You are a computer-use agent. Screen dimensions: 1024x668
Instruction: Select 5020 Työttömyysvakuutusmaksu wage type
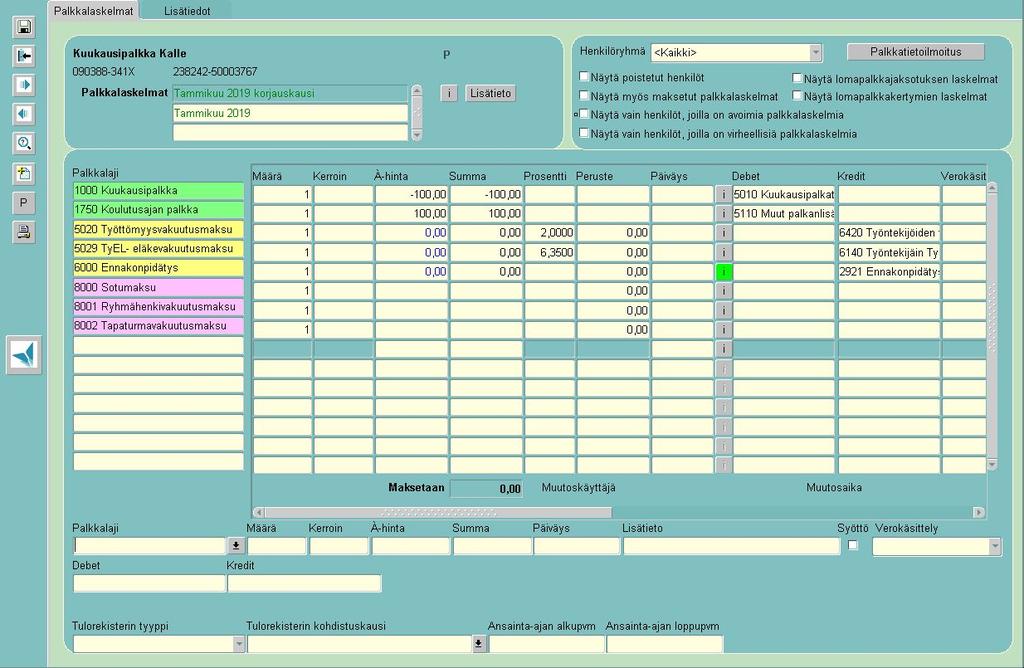[158, 229]
